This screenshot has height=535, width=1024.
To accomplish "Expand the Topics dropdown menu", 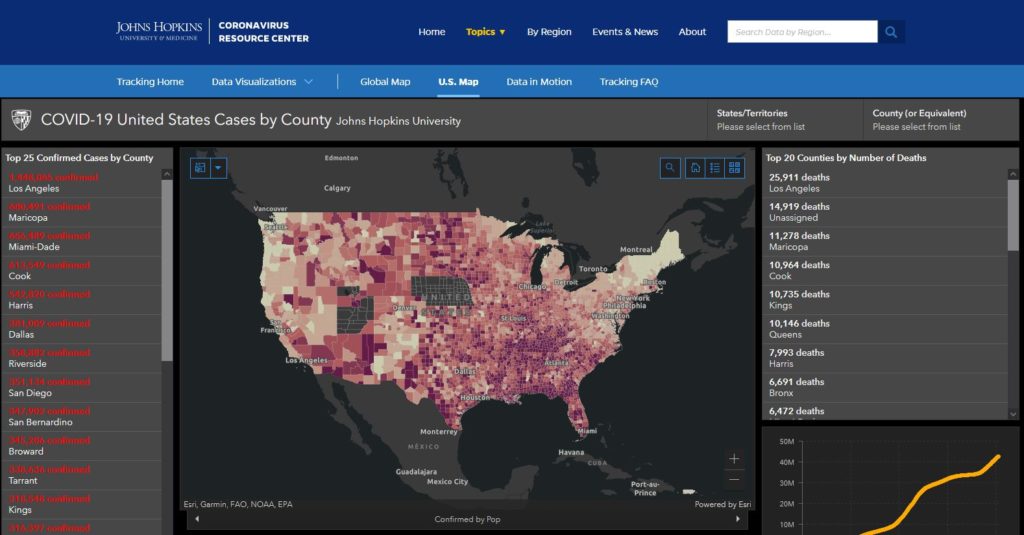I will (485, 31).
